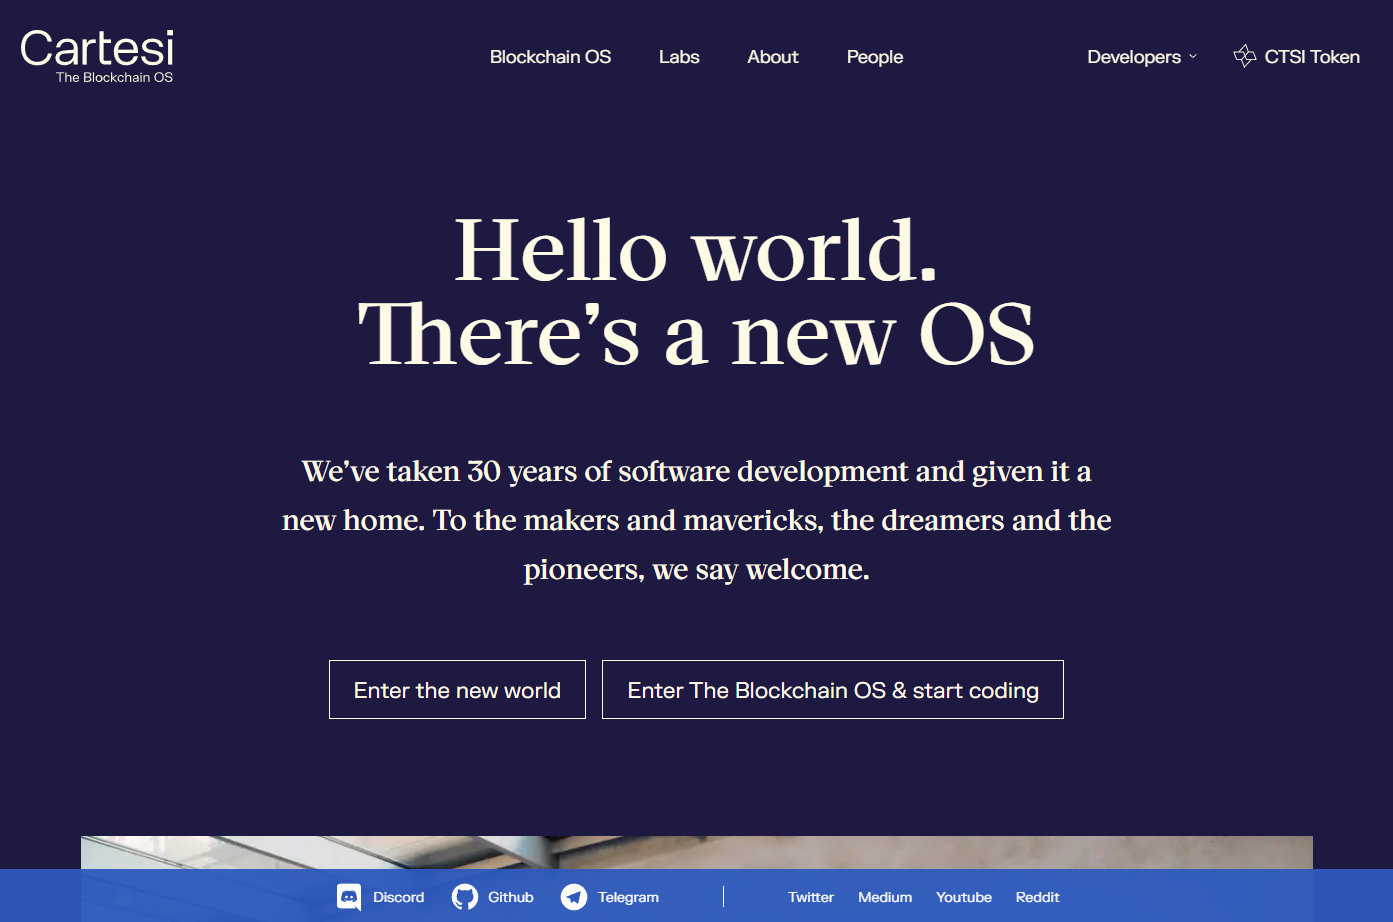Open the Youtube link
Image resolution: width=1393 pixels, height=922 pixels.
click(964, 897)
